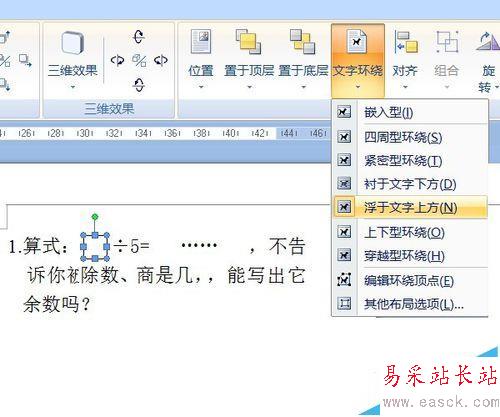Viewport: 500px width, 417px height.
Task: Click the icon beside 四周型环绕
Action: [344, 137]
